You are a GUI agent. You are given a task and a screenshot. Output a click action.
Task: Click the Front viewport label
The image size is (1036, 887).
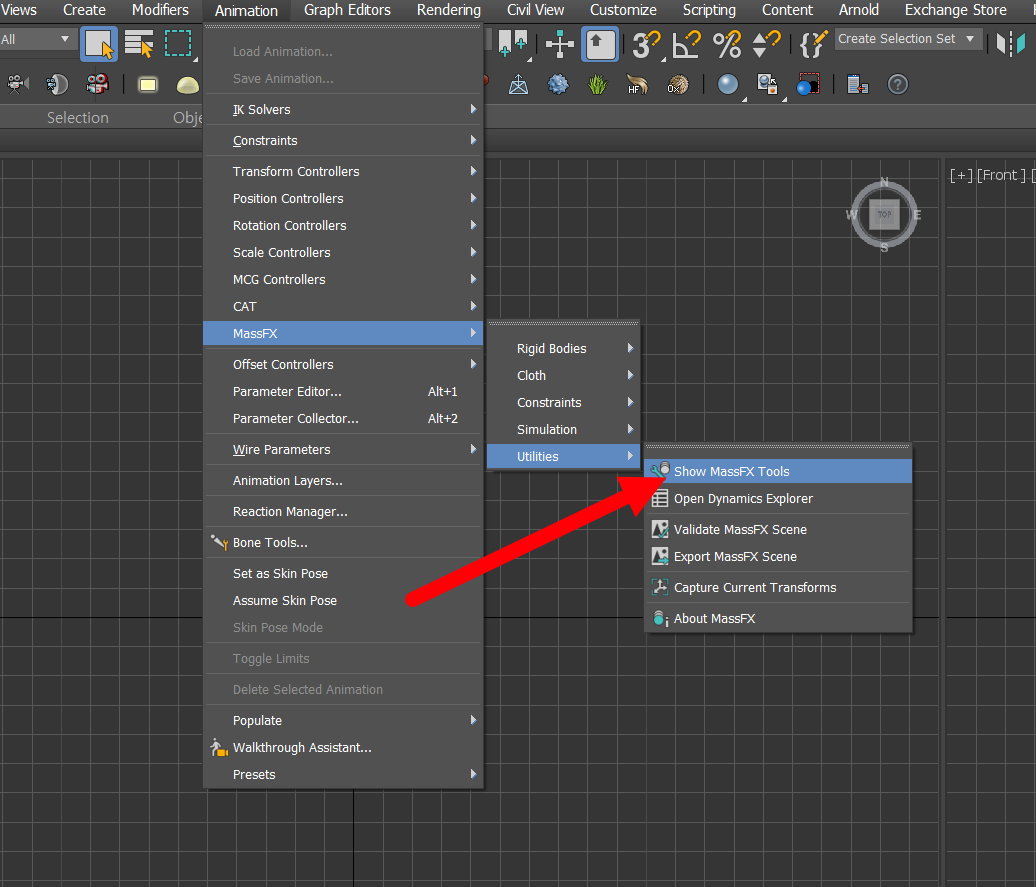[x=1002, y=175]
